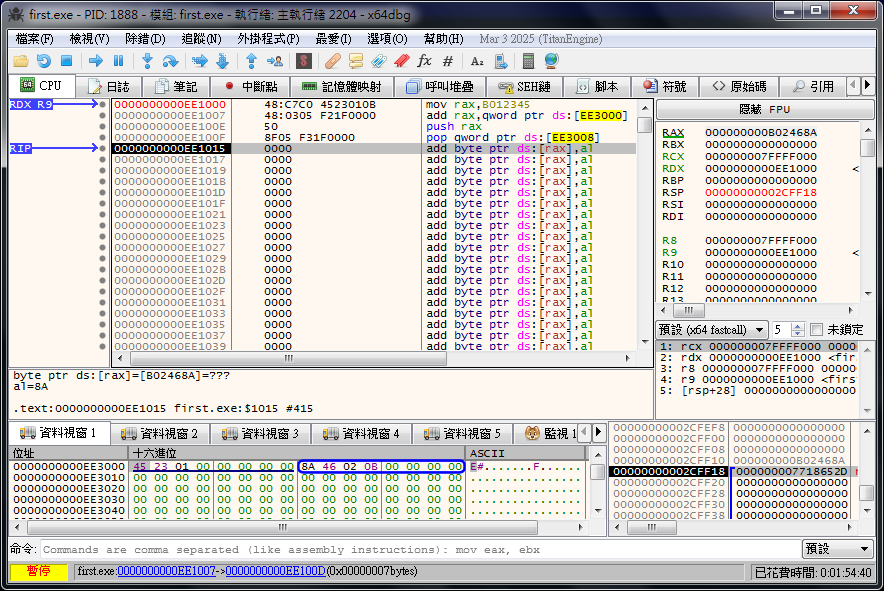Click the Step Over icon

[170, 61]
